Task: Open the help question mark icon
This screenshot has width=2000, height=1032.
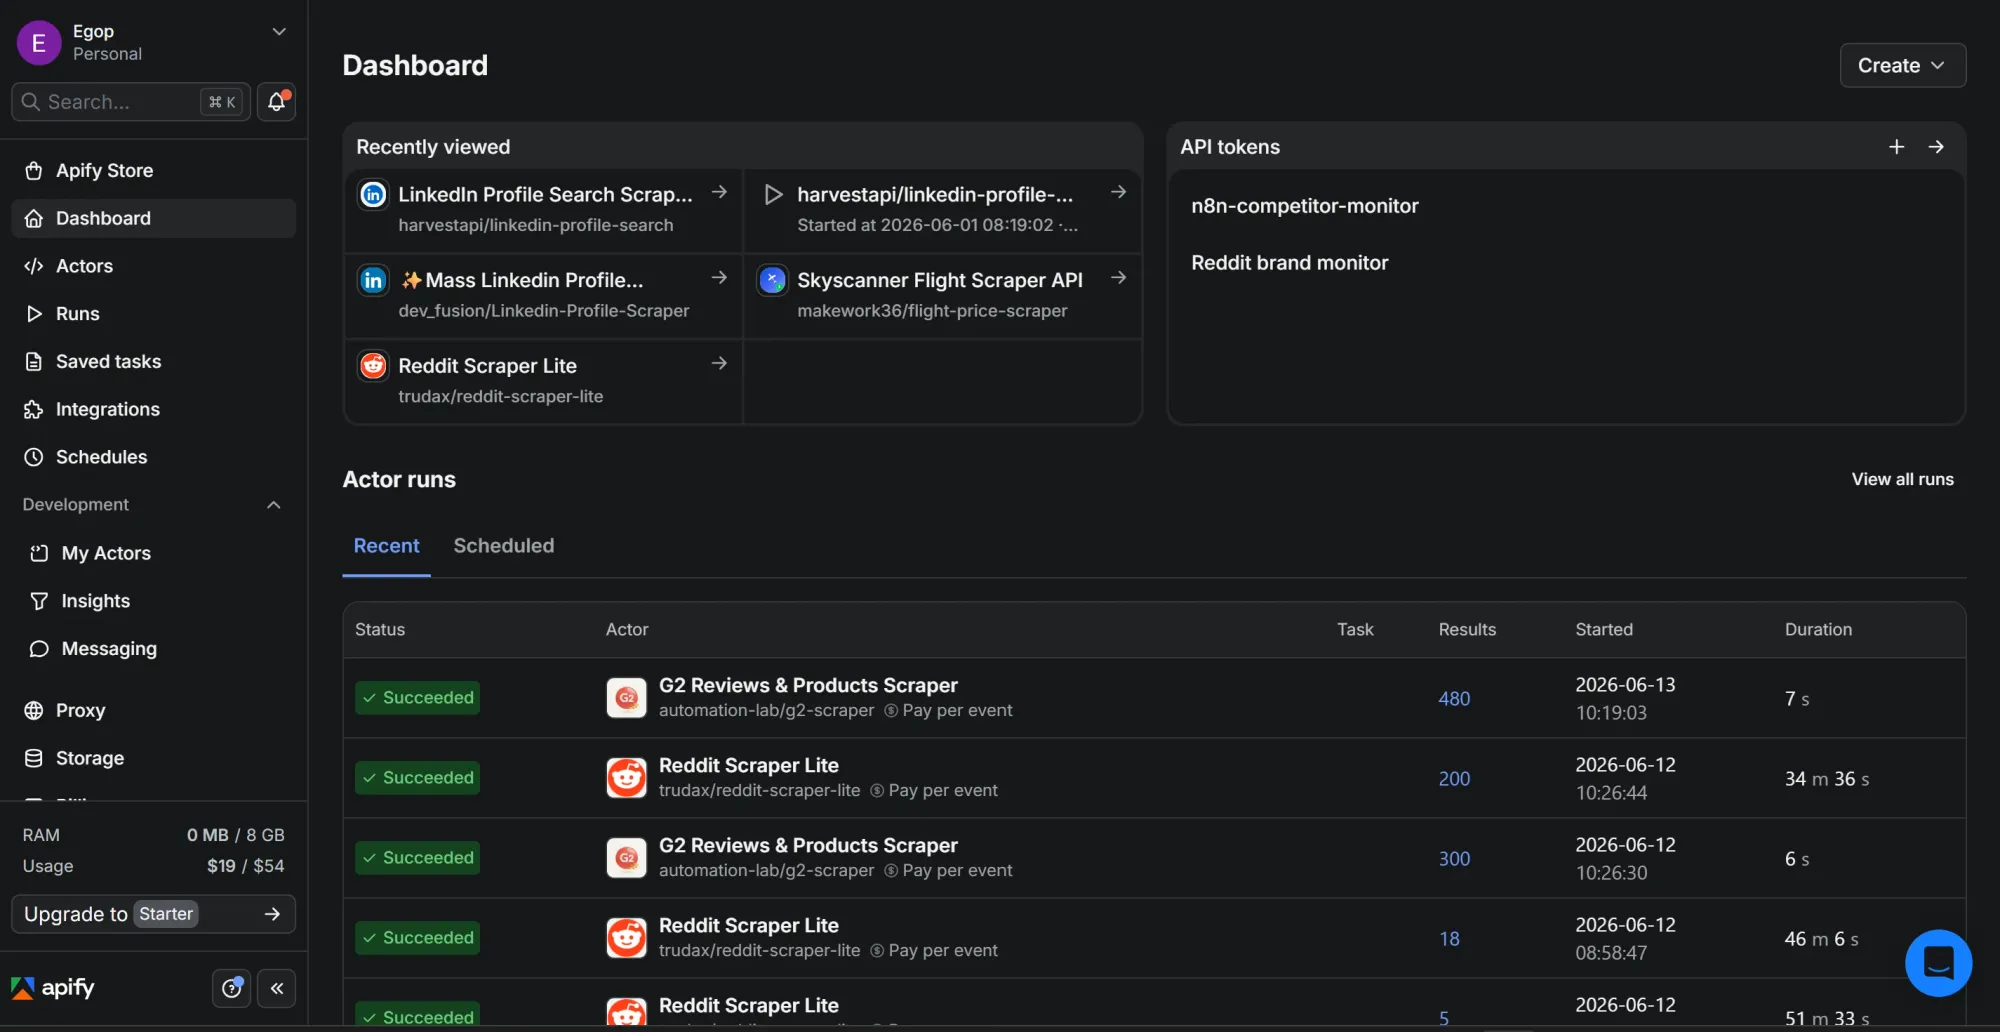Action: [x=232, y=988]
